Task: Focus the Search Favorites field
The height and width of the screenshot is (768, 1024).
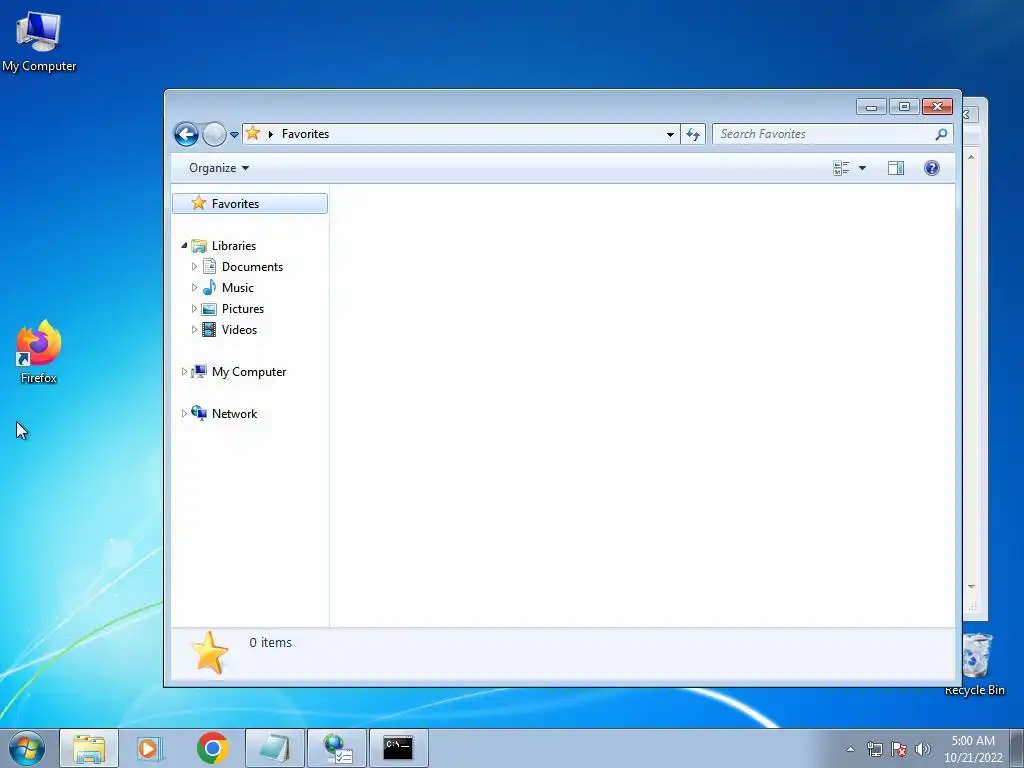Action: (832, 134)
